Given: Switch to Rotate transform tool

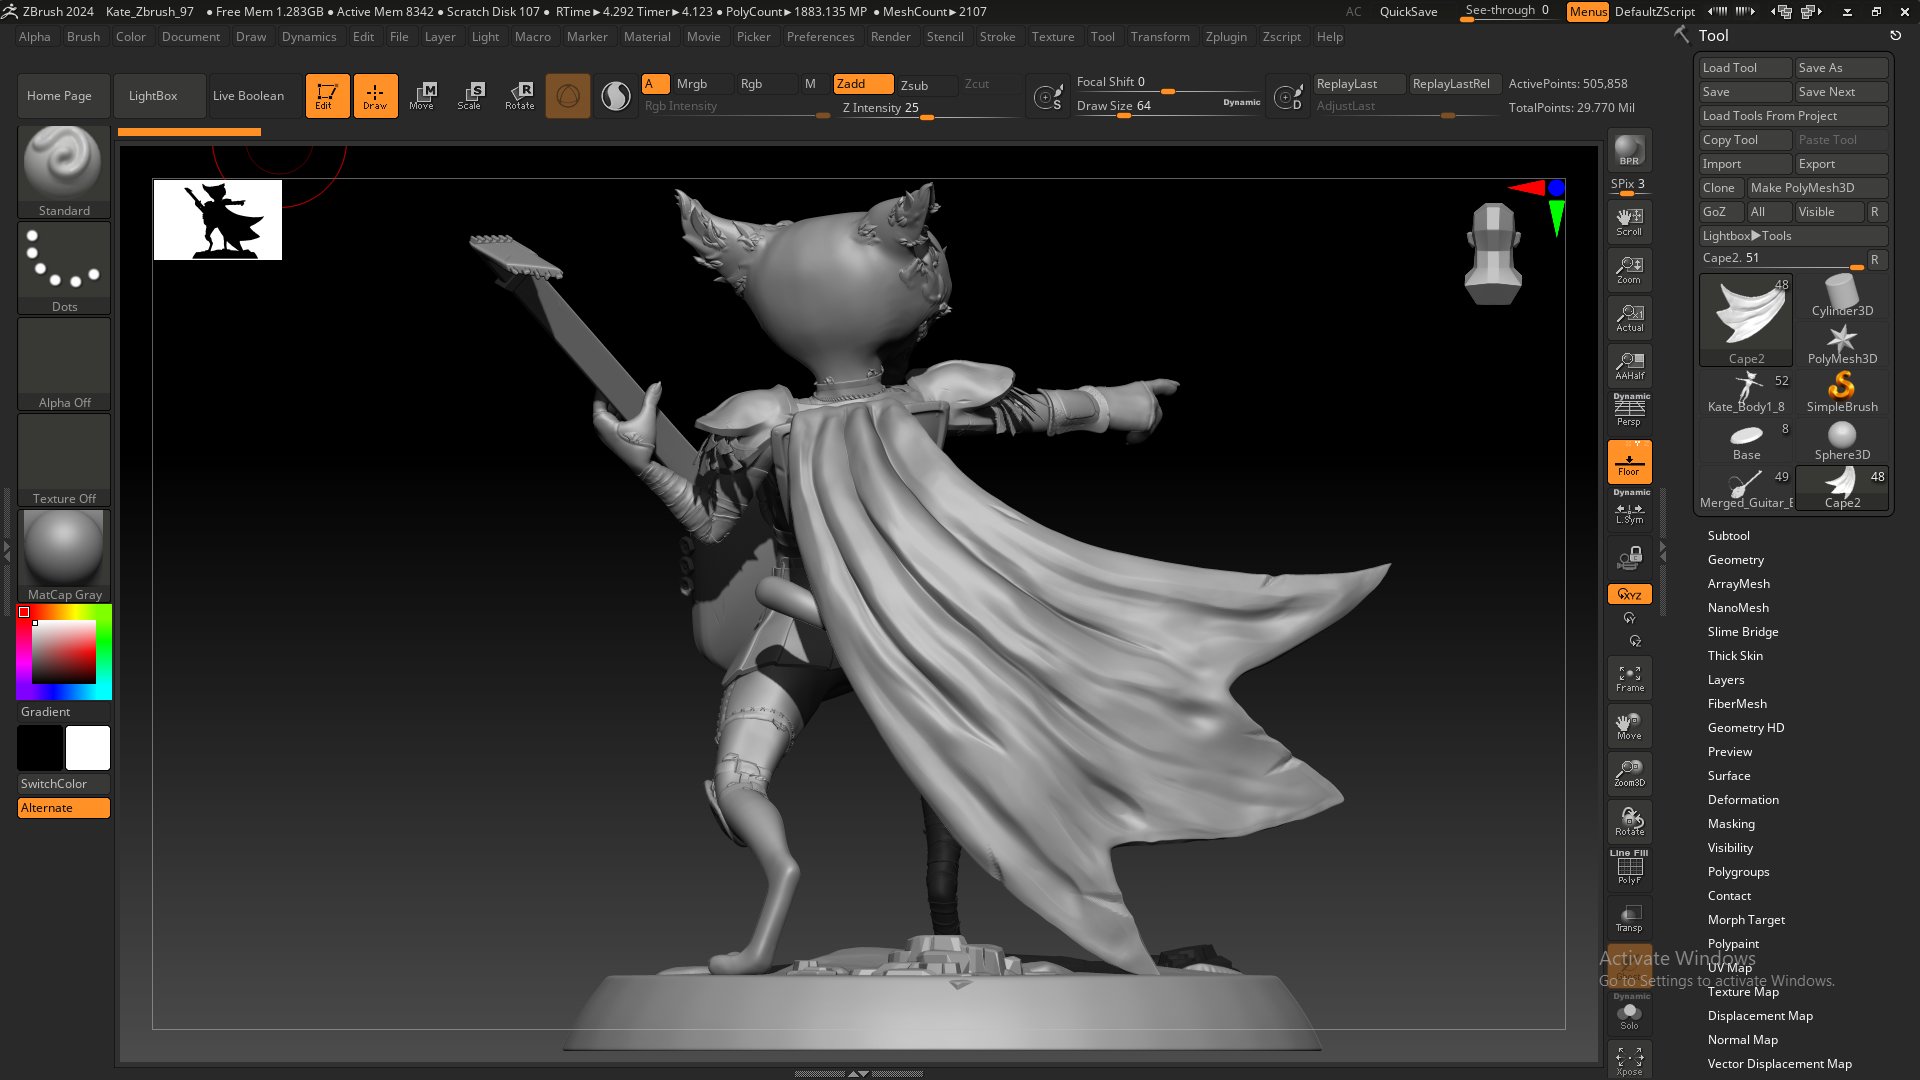Looking at the screenshot, I should click(x=519, y=96).
